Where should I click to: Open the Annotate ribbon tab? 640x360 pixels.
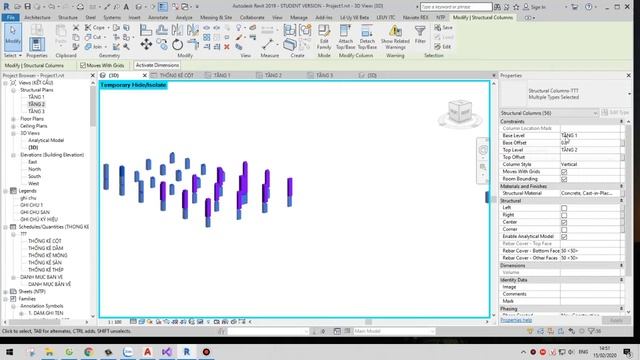click(158, 18)
